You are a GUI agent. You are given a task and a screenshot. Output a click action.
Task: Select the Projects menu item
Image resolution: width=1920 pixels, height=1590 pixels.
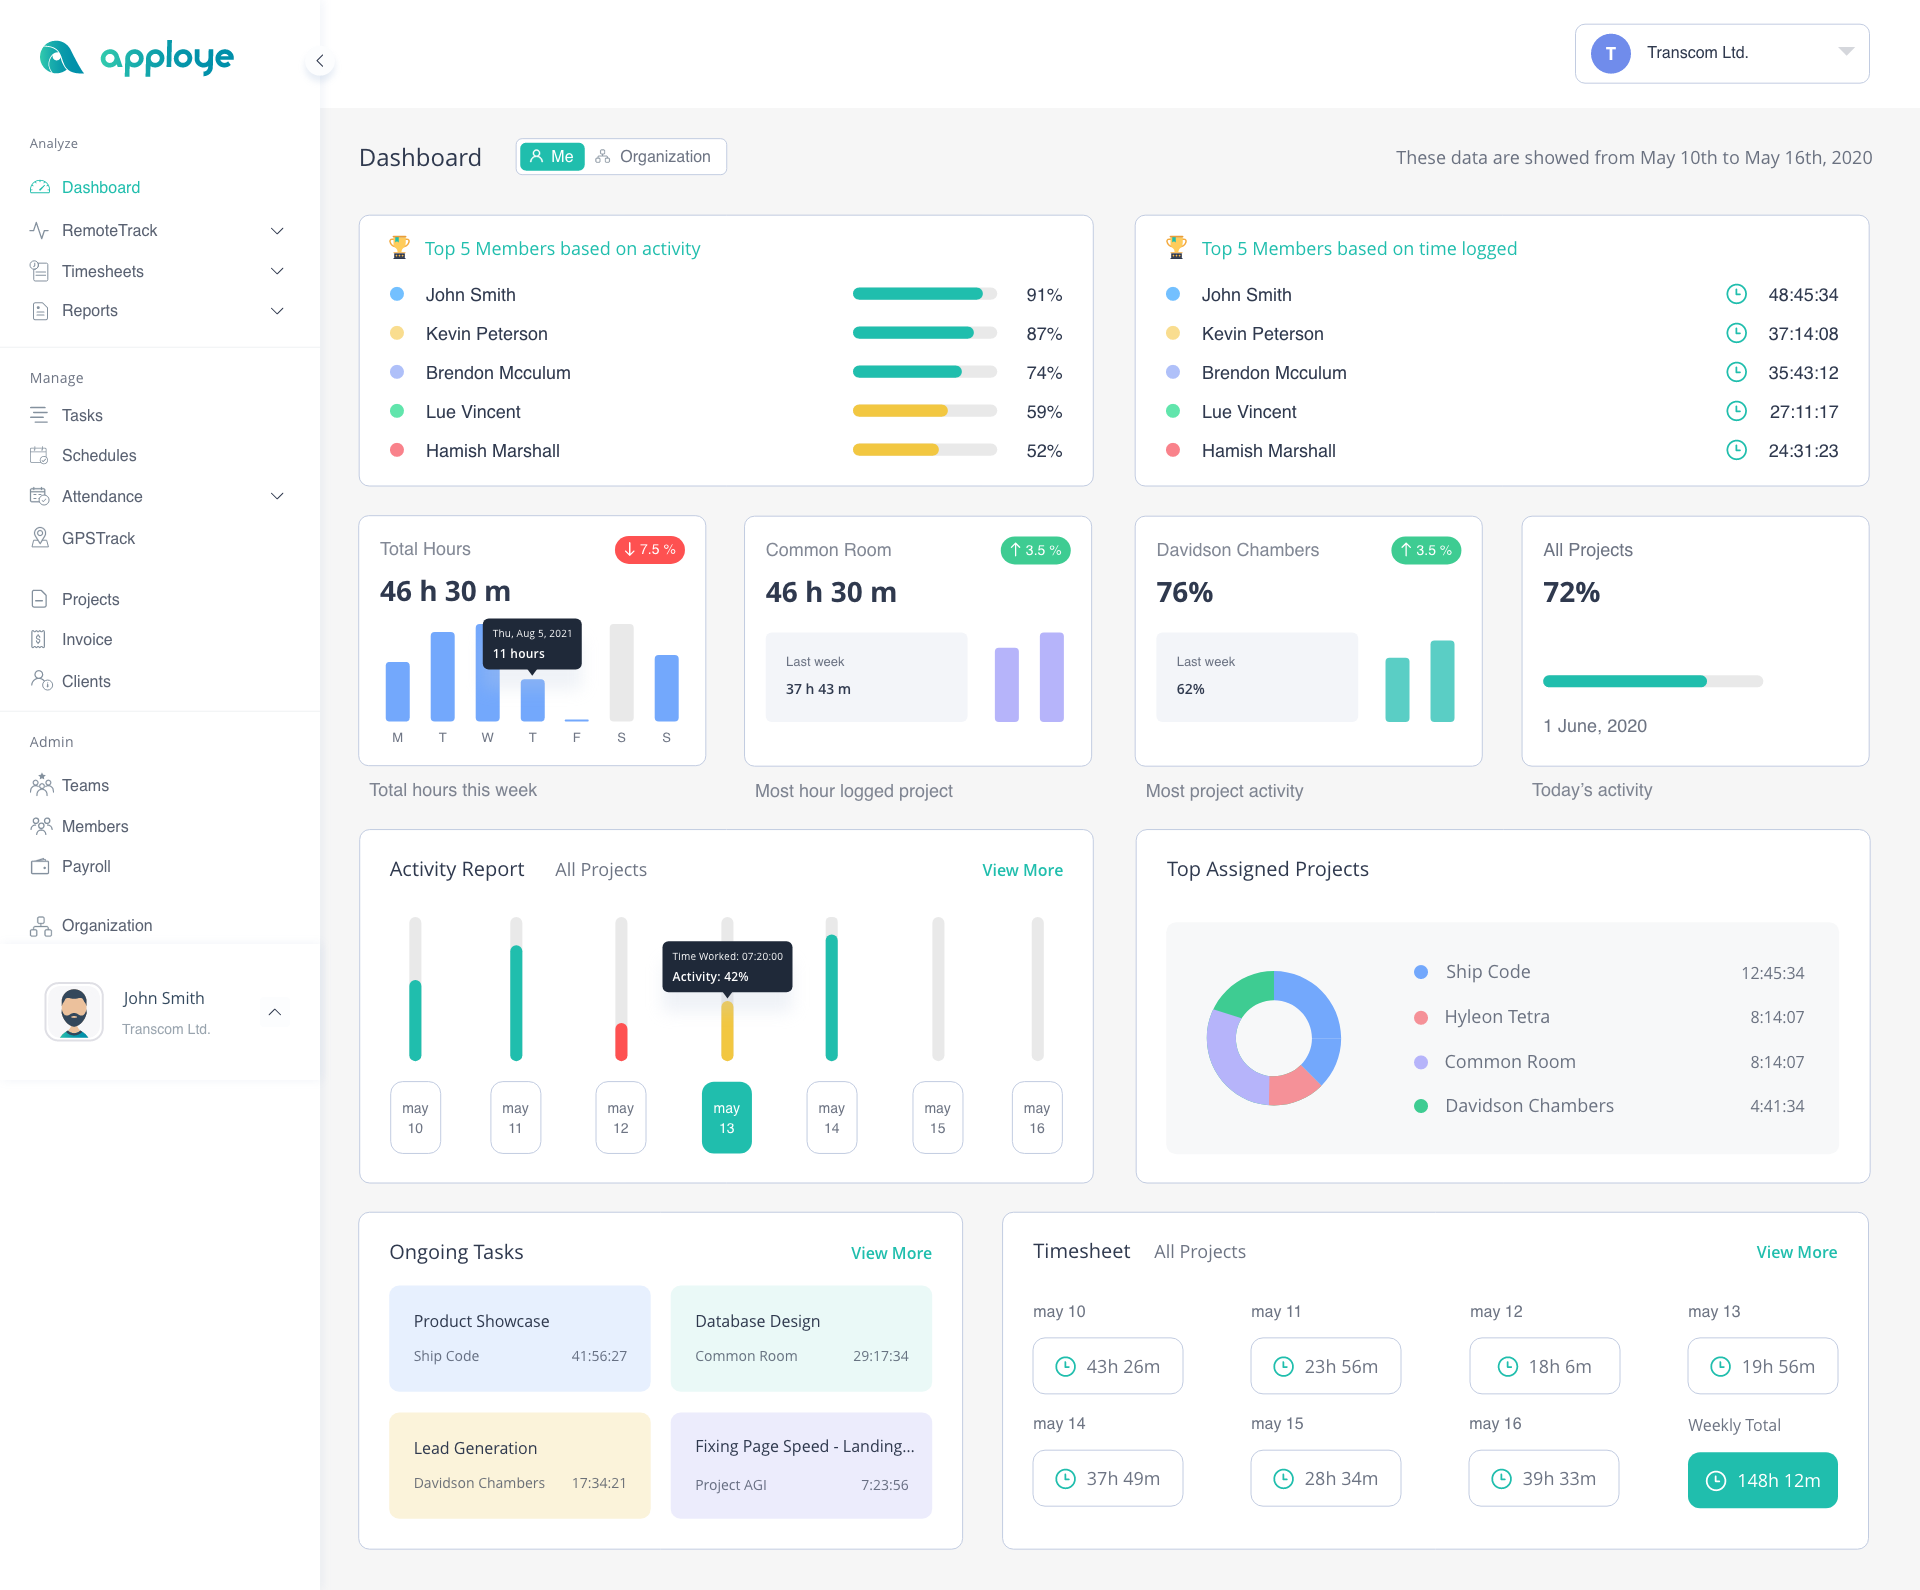tap(91, 598)
